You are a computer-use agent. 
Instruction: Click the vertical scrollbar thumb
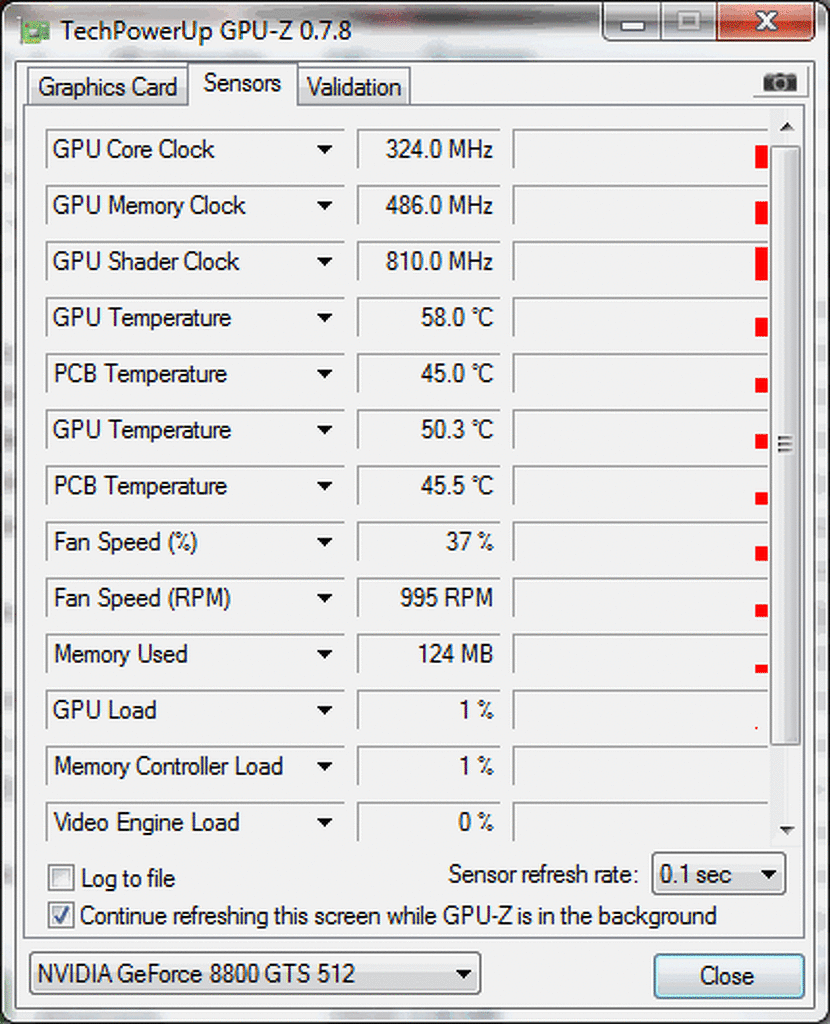coord(786,445)
